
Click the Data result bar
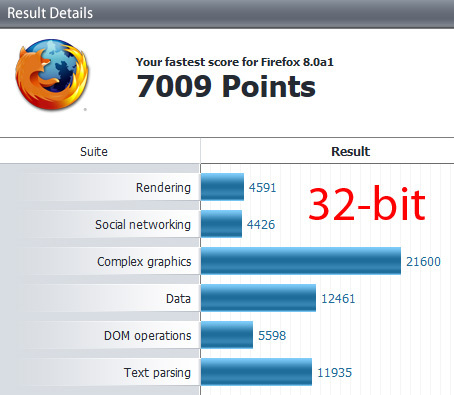click(258, 298)
